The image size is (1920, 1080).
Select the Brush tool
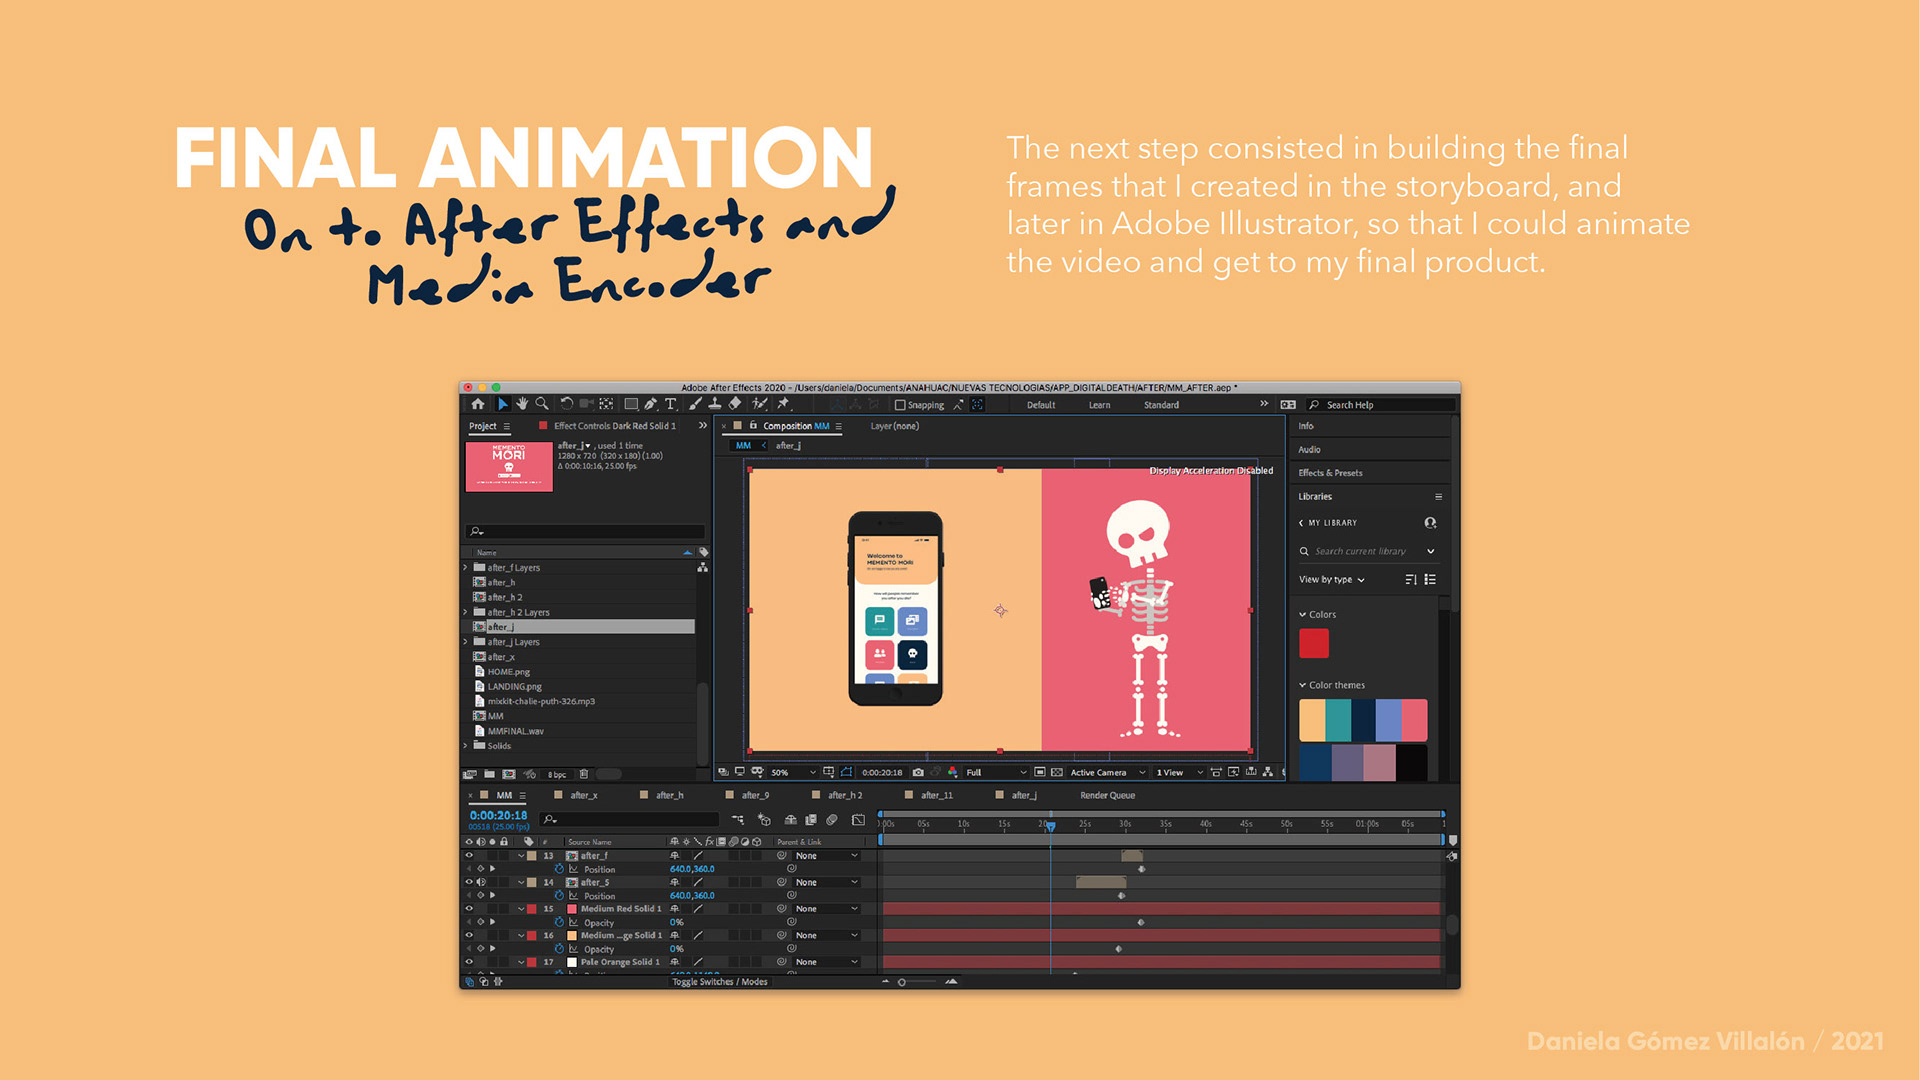coord(695,404)
